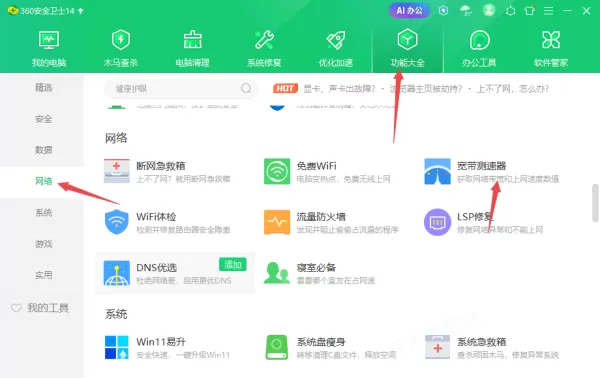Open the user avatar account icon
This screenshot has width=600, height=378.
pyautogui.click(x=489, y=10)
